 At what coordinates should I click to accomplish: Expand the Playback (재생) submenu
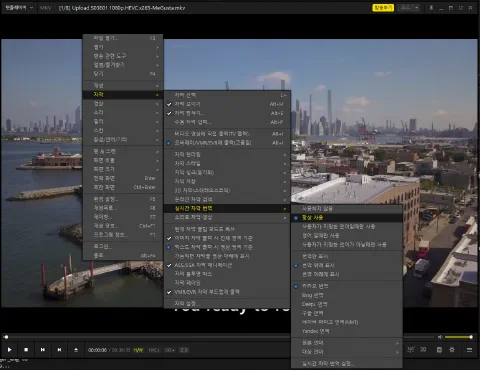coord(123,86)
